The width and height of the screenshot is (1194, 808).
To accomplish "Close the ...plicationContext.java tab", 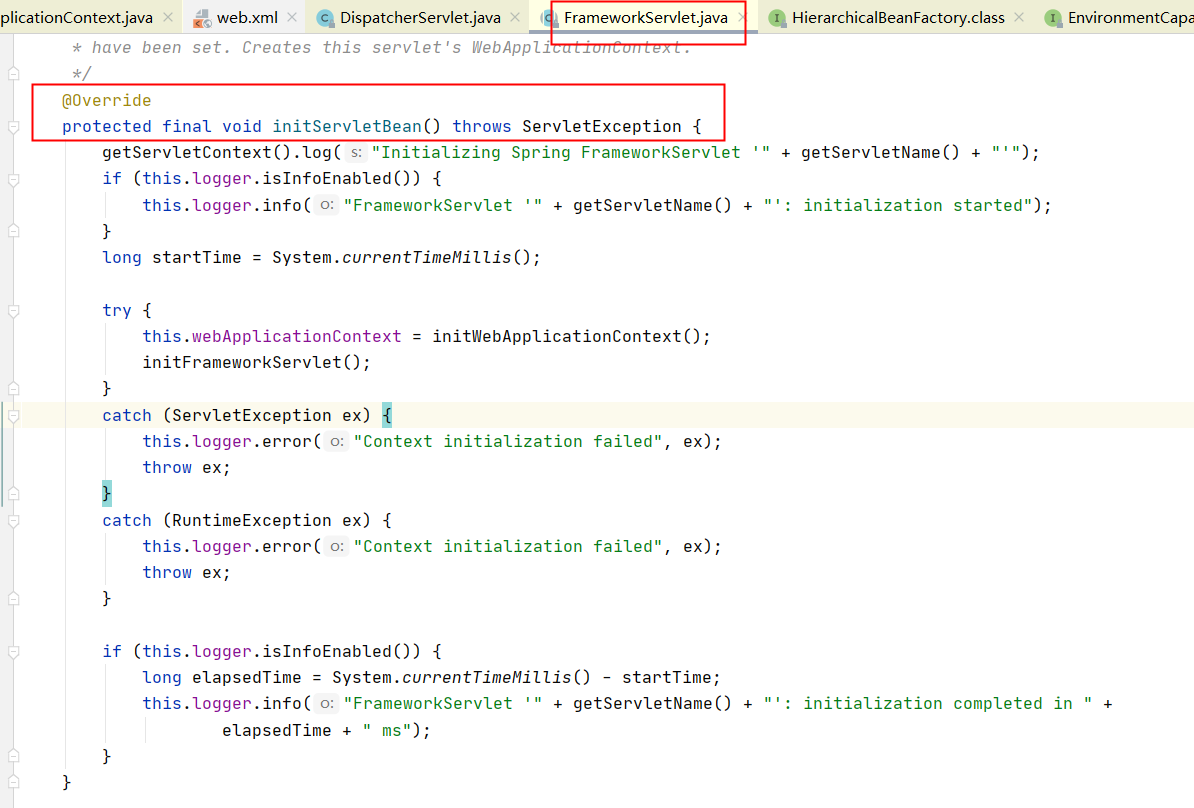I will point(168,17).
